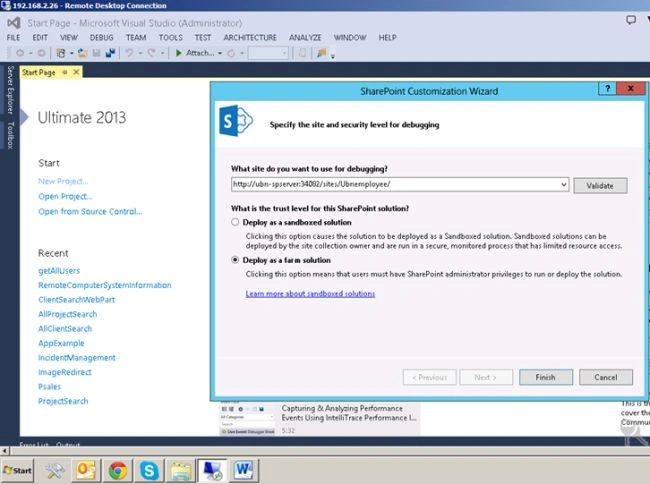650x484 pixels.
Task: Open the solution configurations combo box
Action: (x=268, y=53)
